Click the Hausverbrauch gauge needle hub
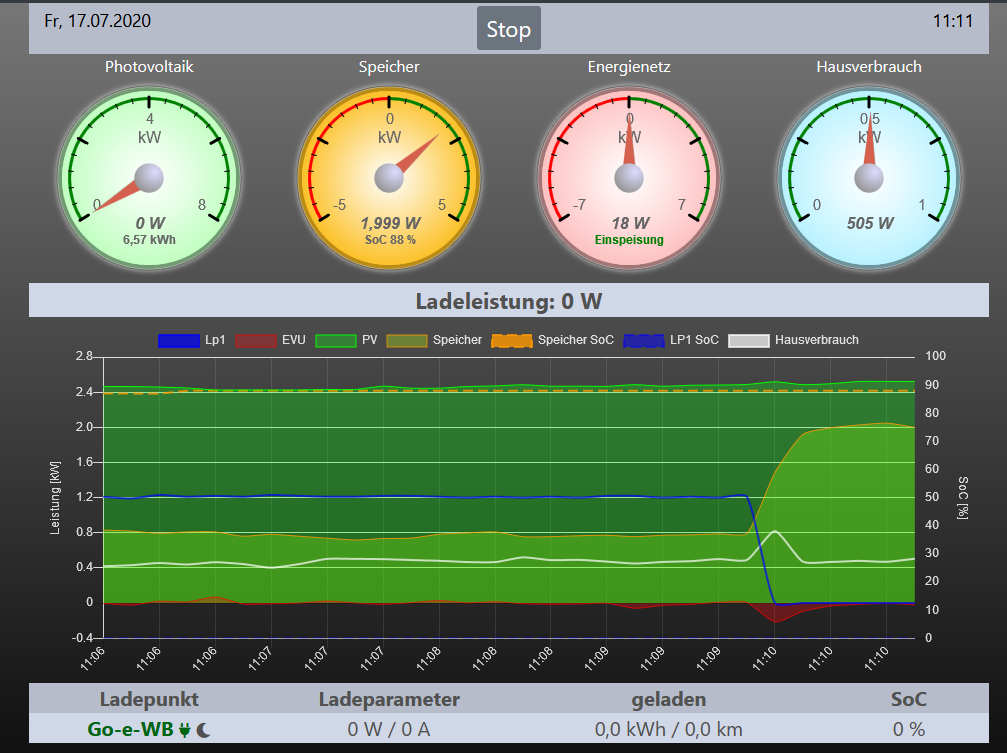 coord(869,178)
